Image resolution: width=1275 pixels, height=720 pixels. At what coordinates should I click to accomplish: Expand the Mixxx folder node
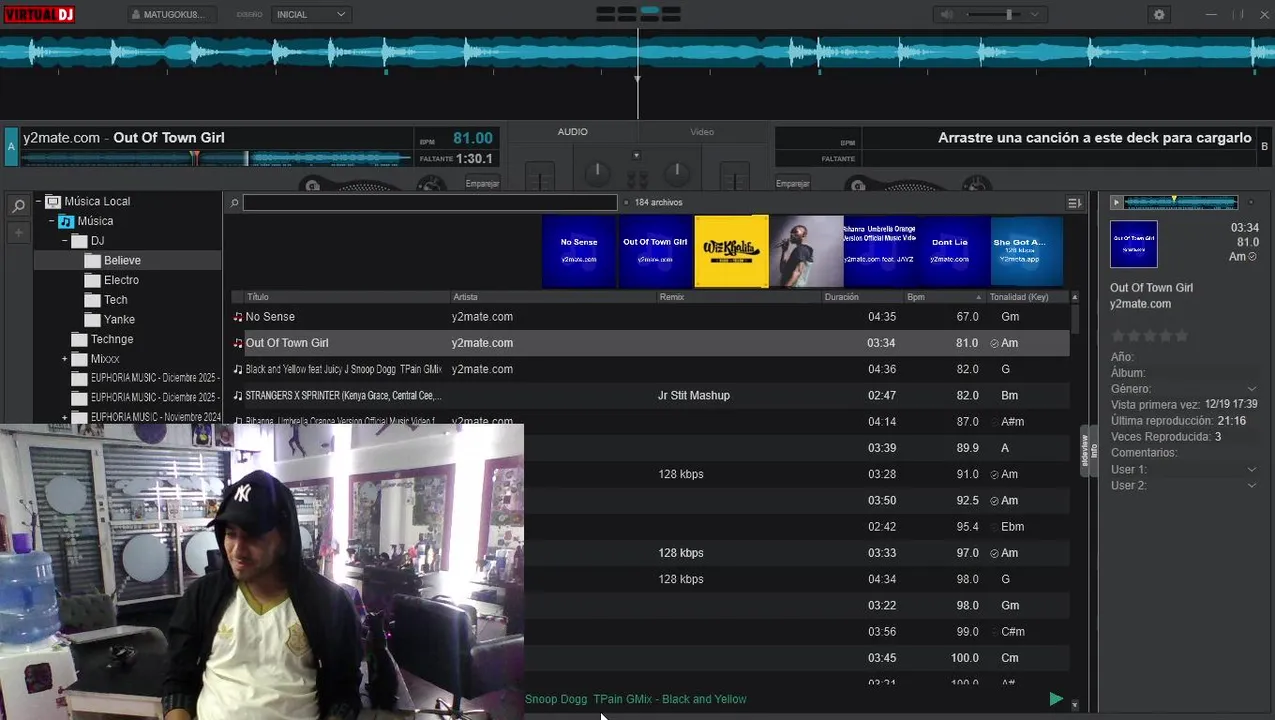(x=65, y=359)
